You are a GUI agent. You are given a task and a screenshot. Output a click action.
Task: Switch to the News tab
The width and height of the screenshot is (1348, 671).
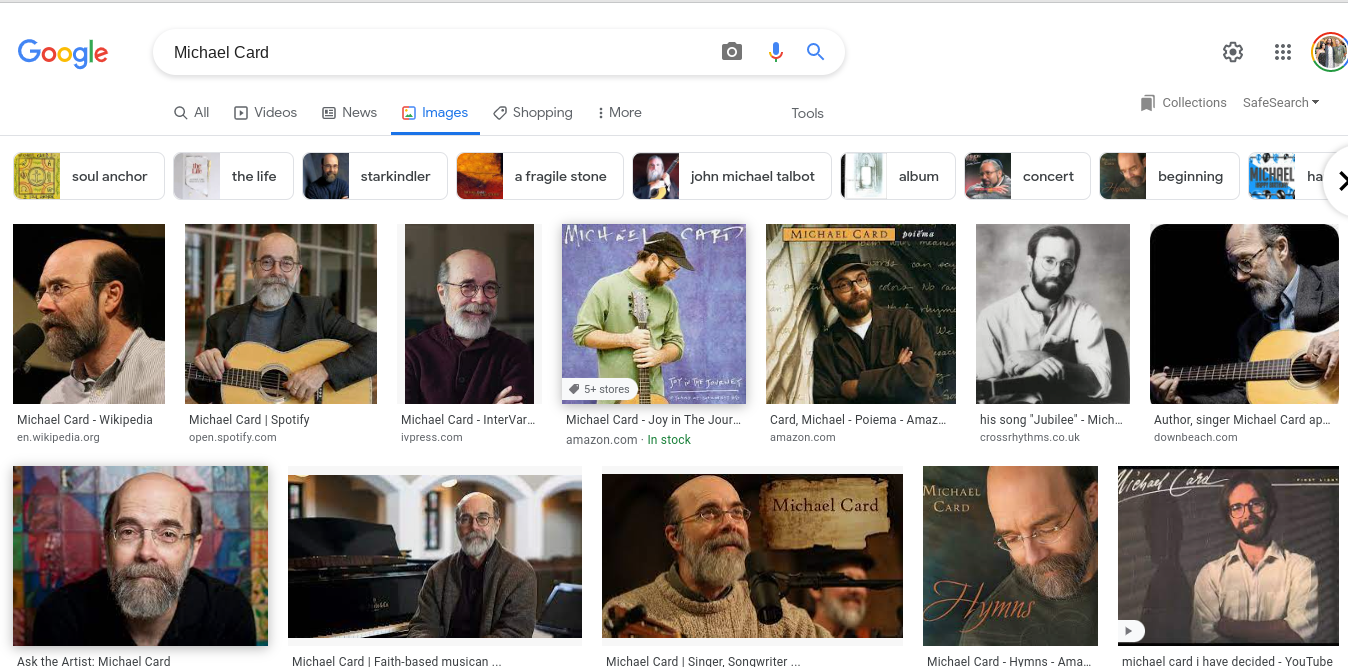(x=349, y=112)
